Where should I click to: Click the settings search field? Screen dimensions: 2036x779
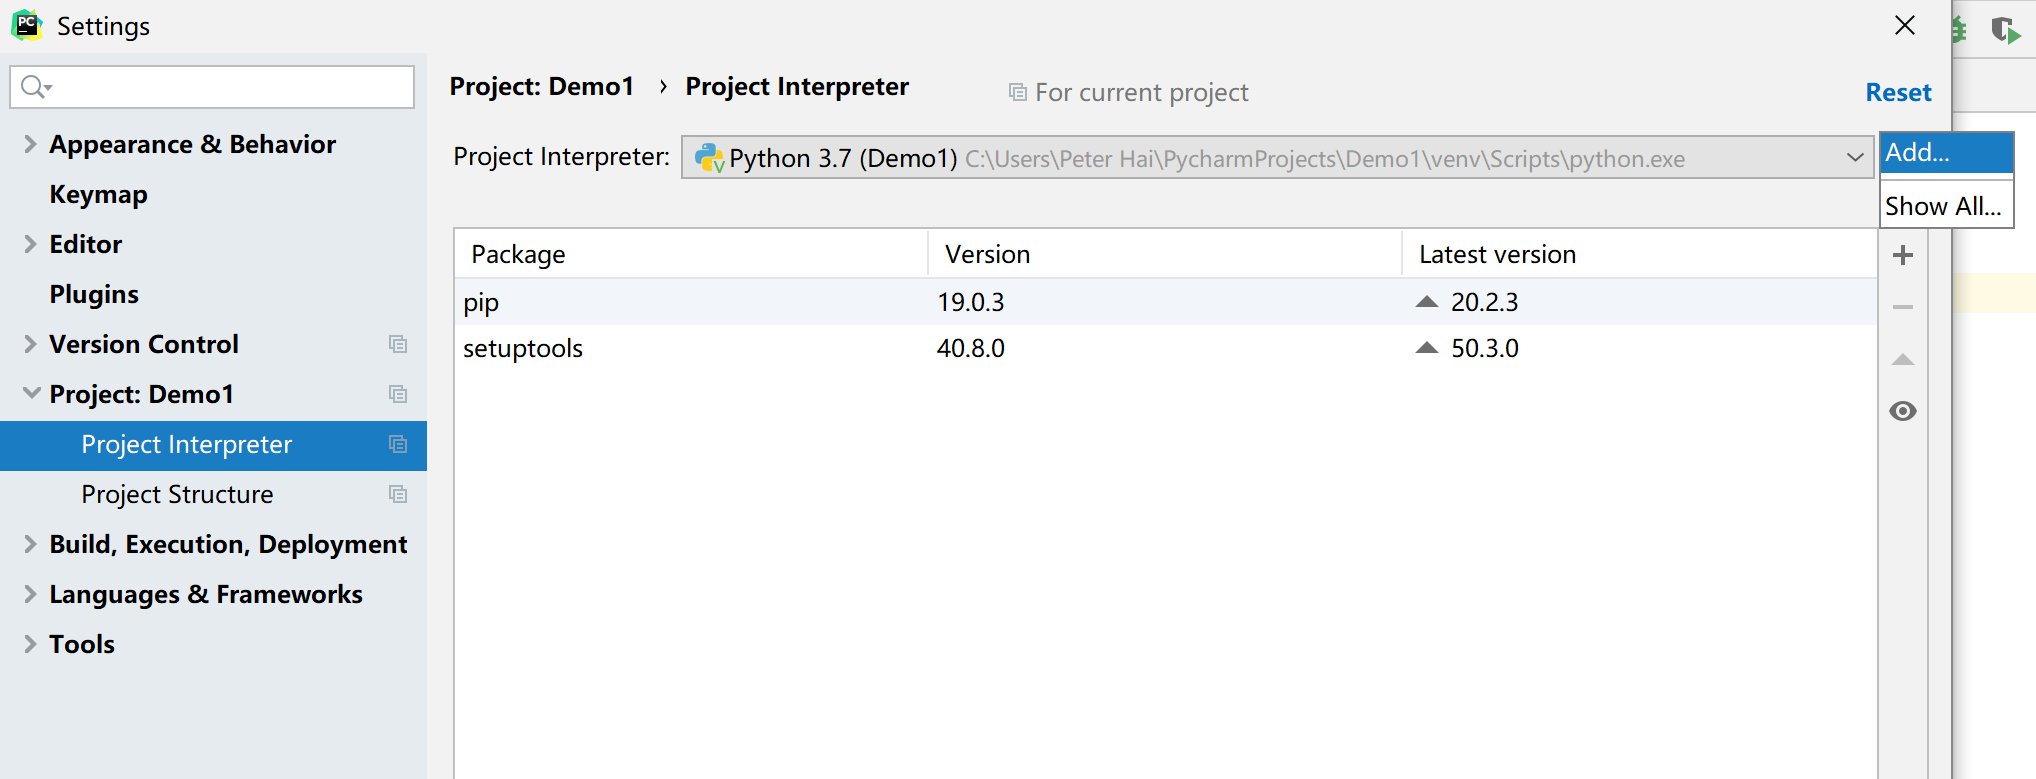[212, 87]
